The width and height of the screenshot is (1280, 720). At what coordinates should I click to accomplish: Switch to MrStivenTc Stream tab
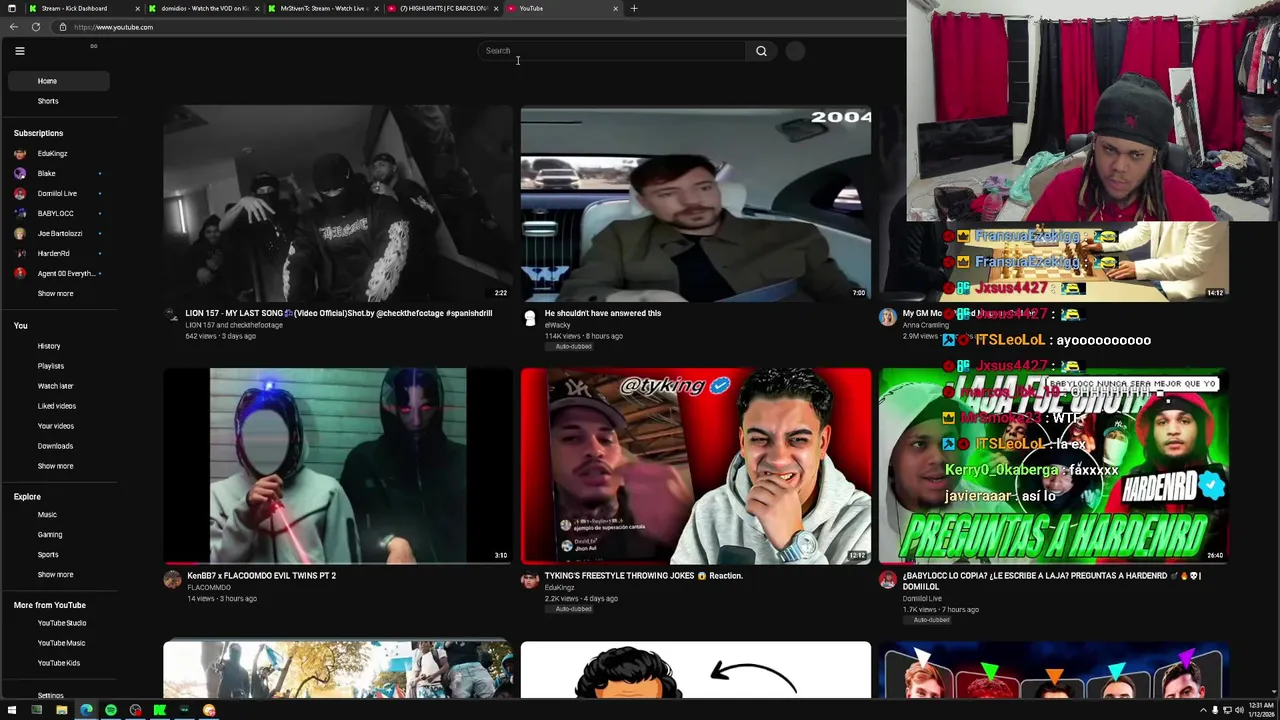click(324, 8)
